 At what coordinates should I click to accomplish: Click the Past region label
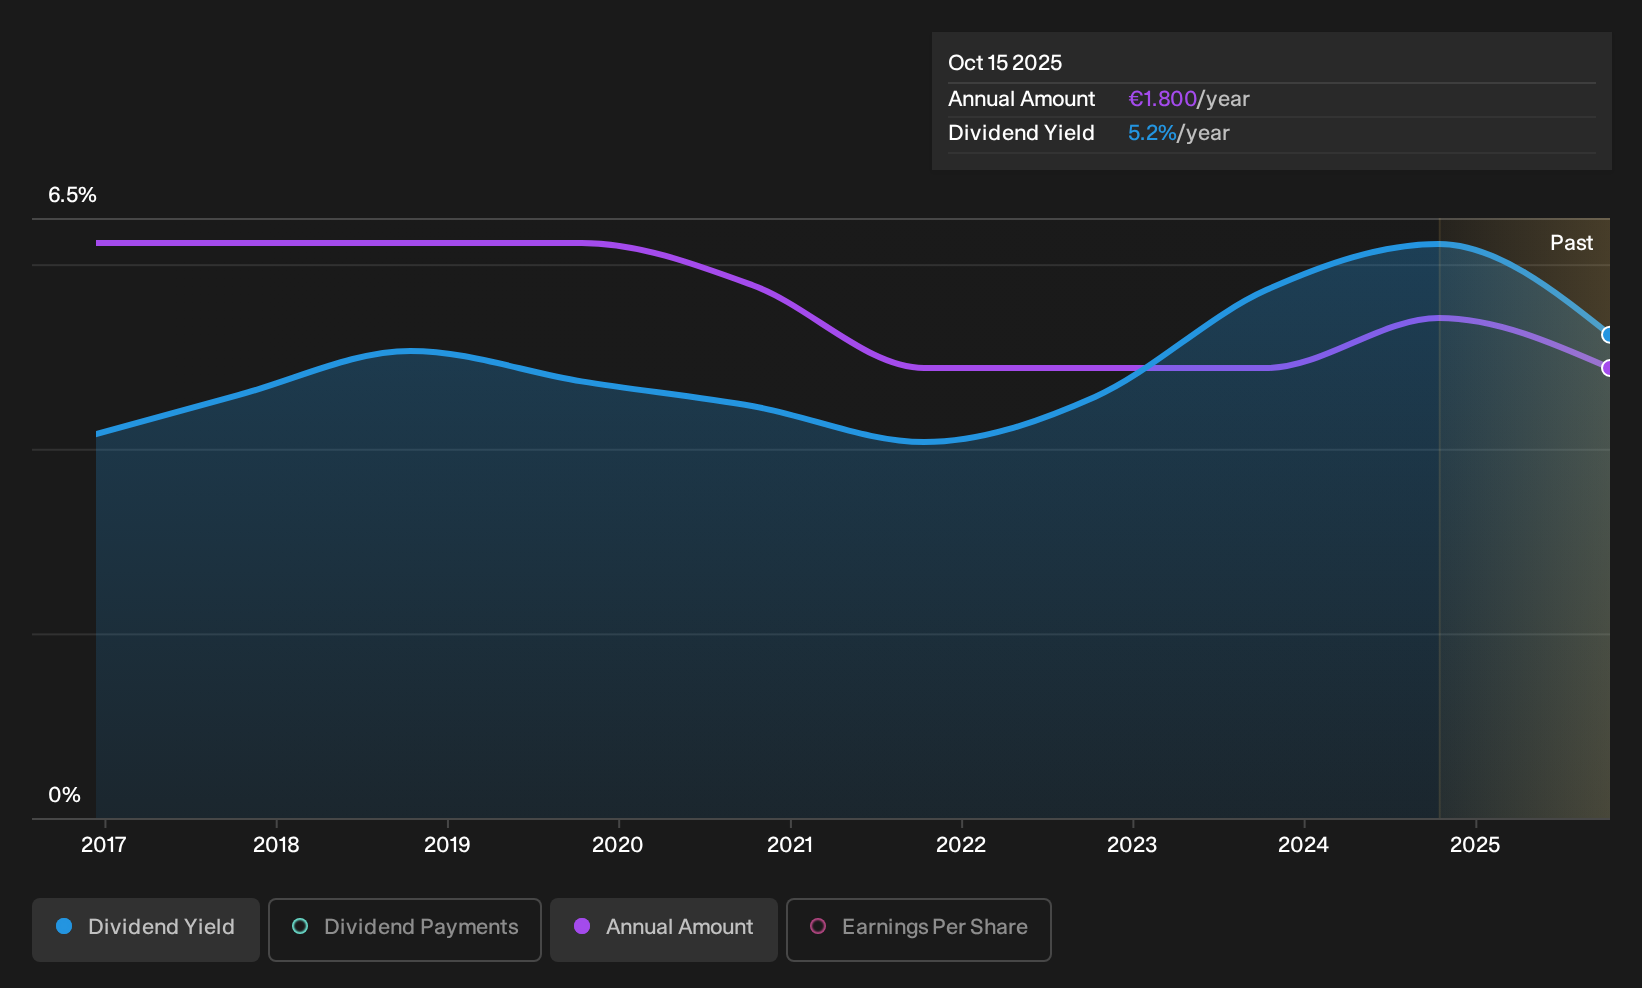click(1572, 243)
